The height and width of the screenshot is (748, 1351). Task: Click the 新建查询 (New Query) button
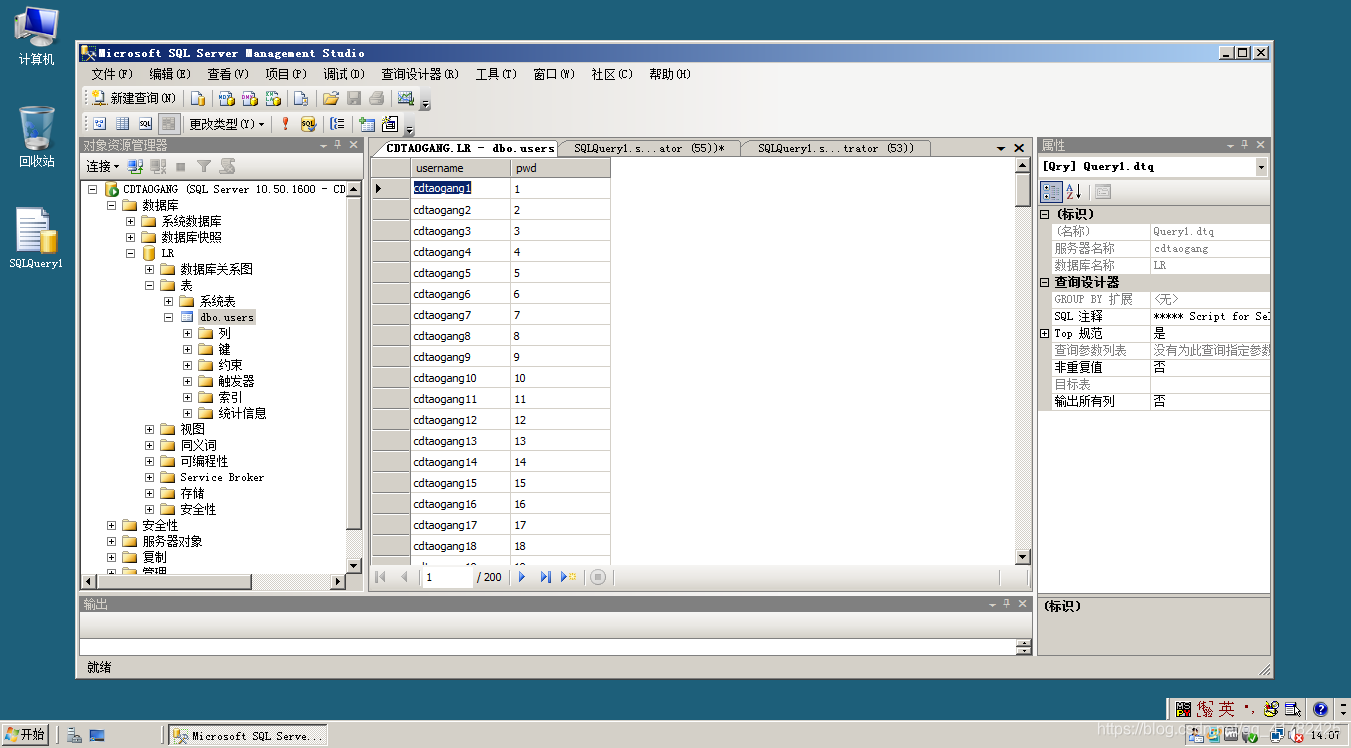coord(133,98)
